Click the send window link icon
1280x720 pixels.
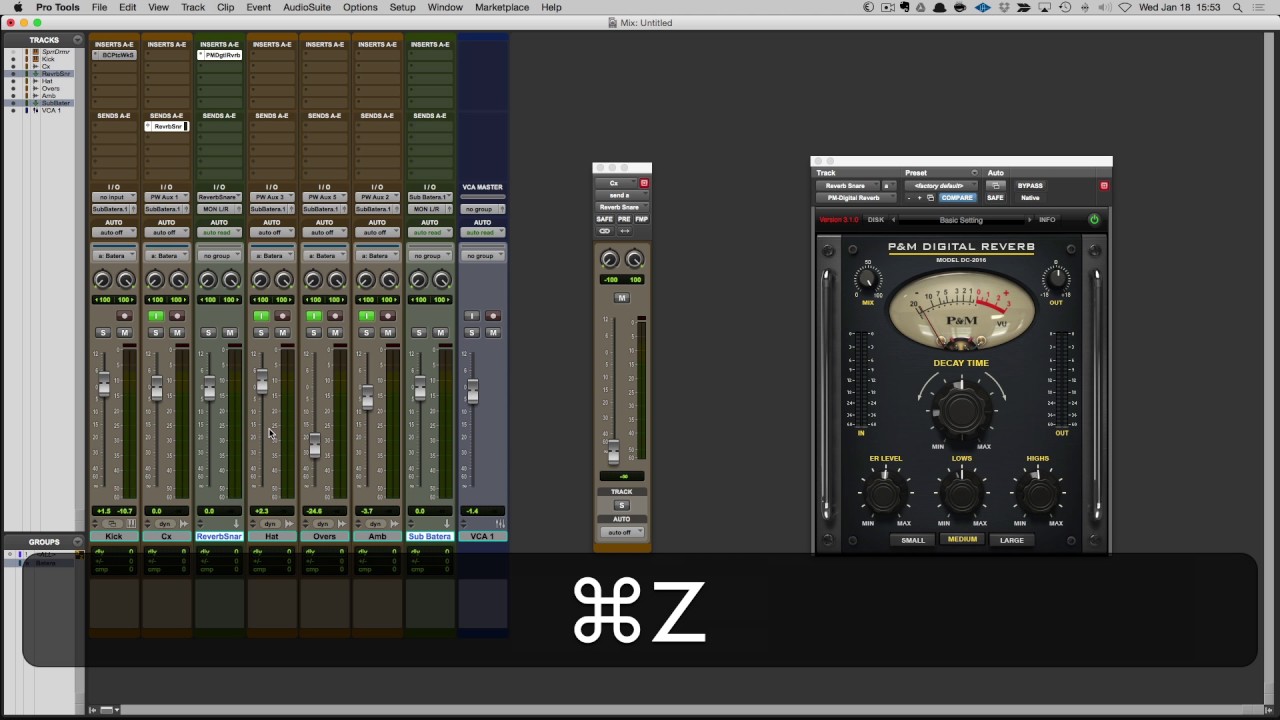coord(604,231)
